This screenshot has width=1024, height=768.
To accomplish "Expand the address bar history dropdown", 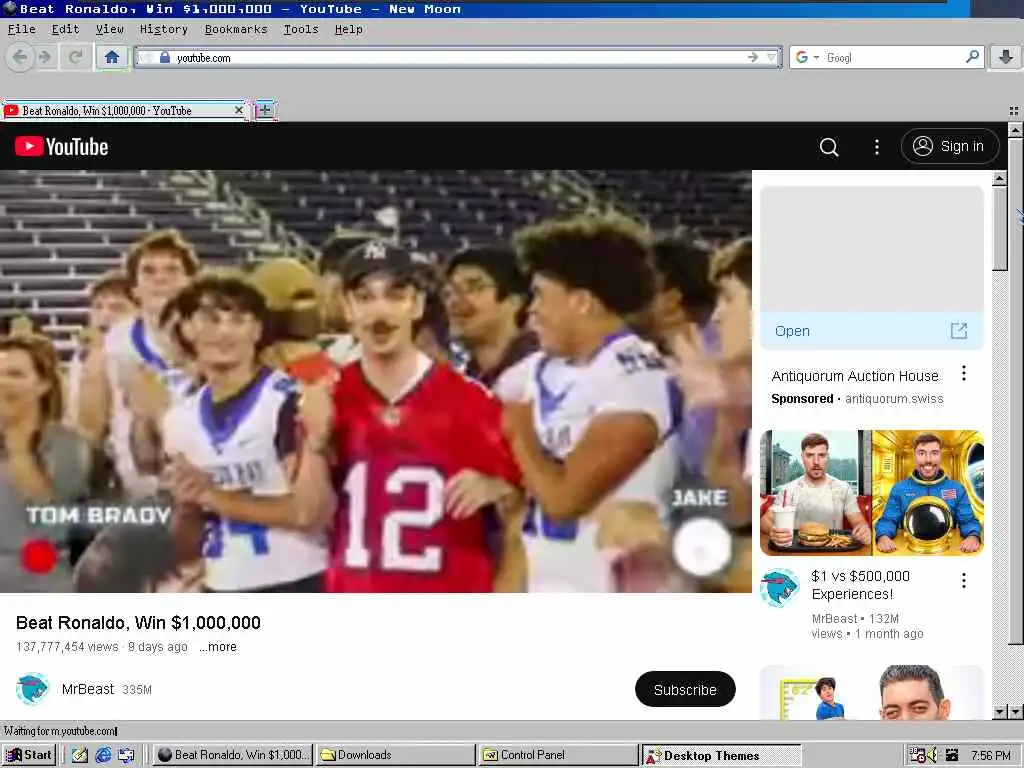I will pos(772,57).
